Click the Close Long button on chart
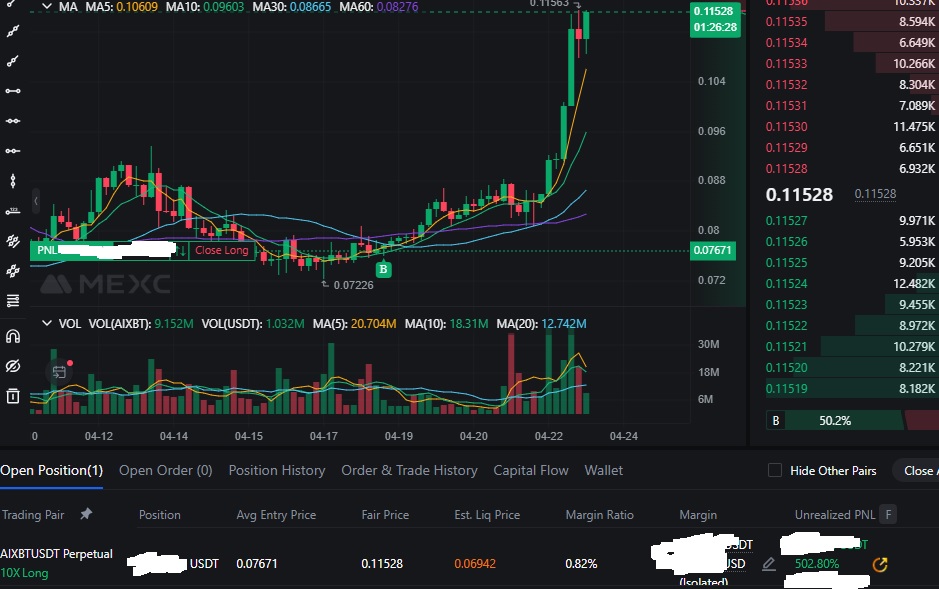939x589 pixels. point(220,250)
